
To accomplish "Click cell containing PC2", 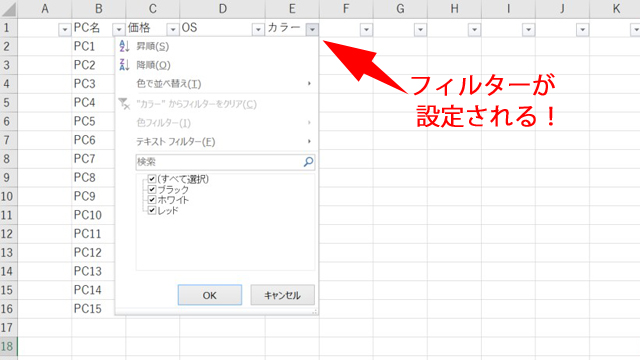I will 93,65.
